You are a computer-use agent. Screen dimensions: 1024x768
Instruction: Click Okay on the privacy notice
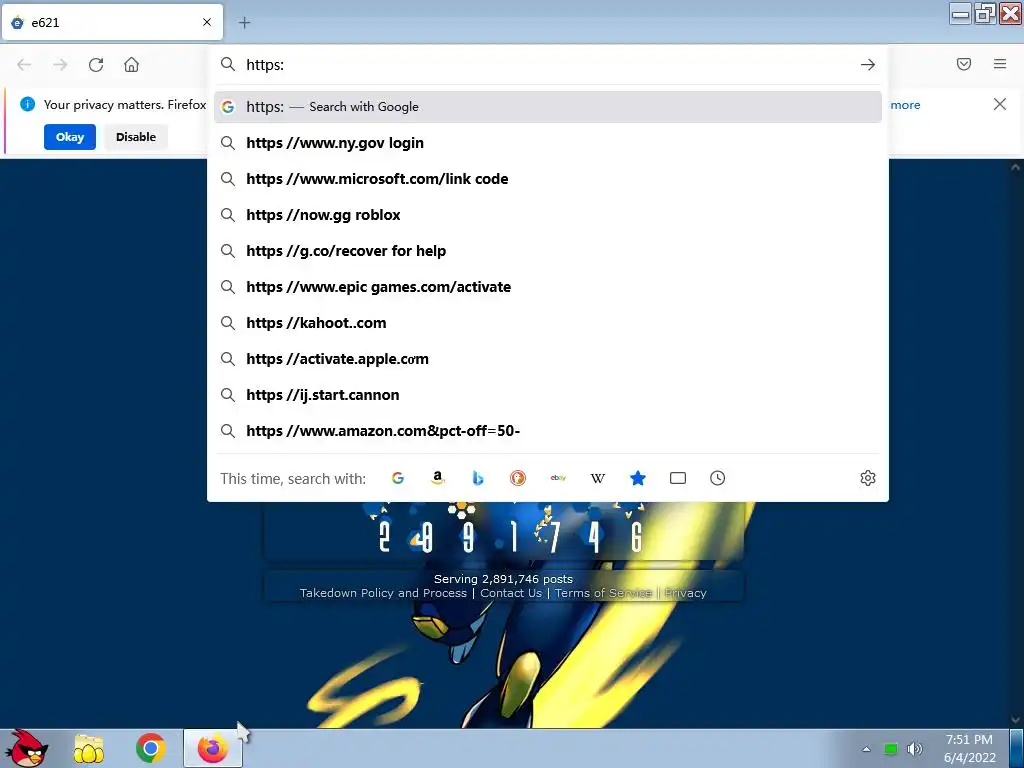tap(70, 137)
